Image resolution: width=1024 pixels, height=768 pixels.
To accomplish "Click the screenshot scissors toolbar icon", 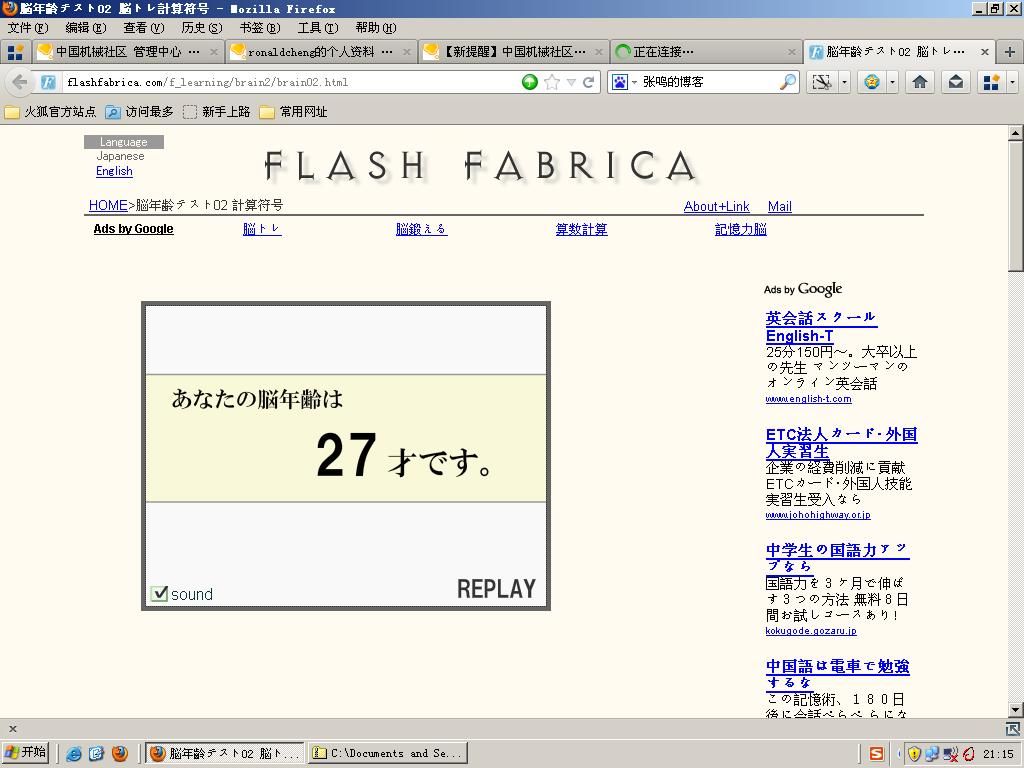I will pos(822,82).
